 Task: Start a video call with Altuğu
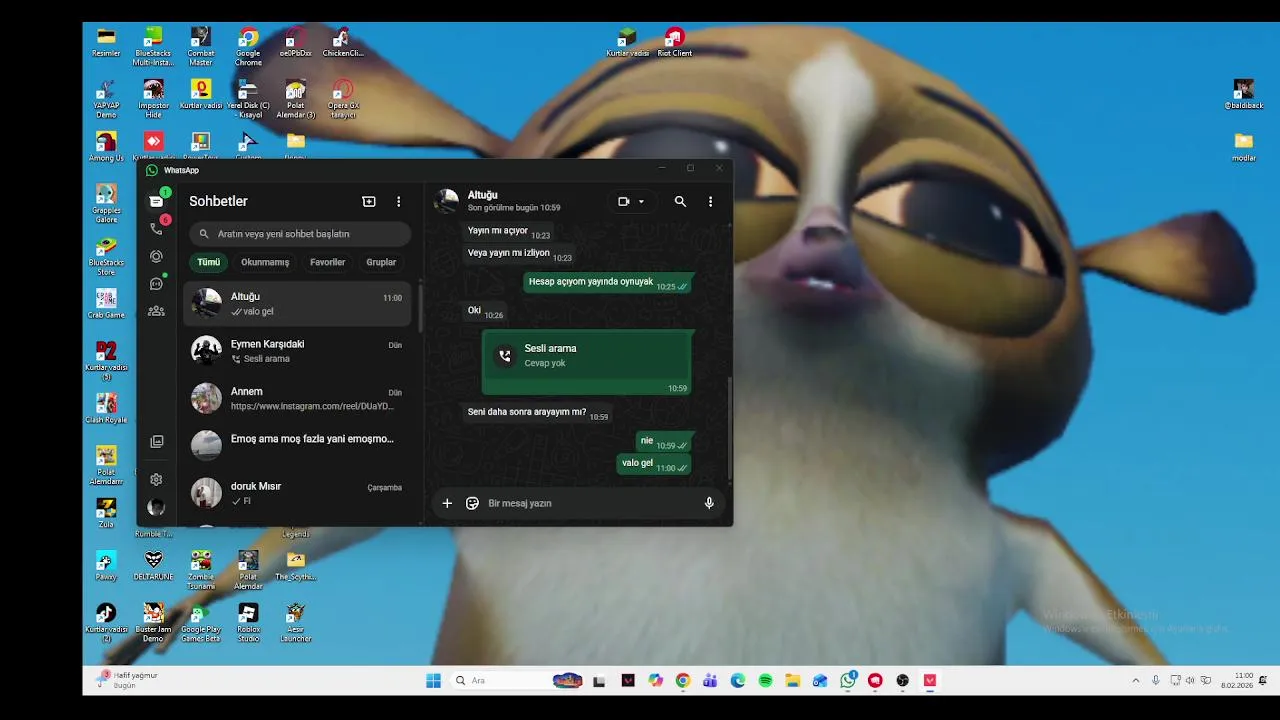[x=624, y=201]
